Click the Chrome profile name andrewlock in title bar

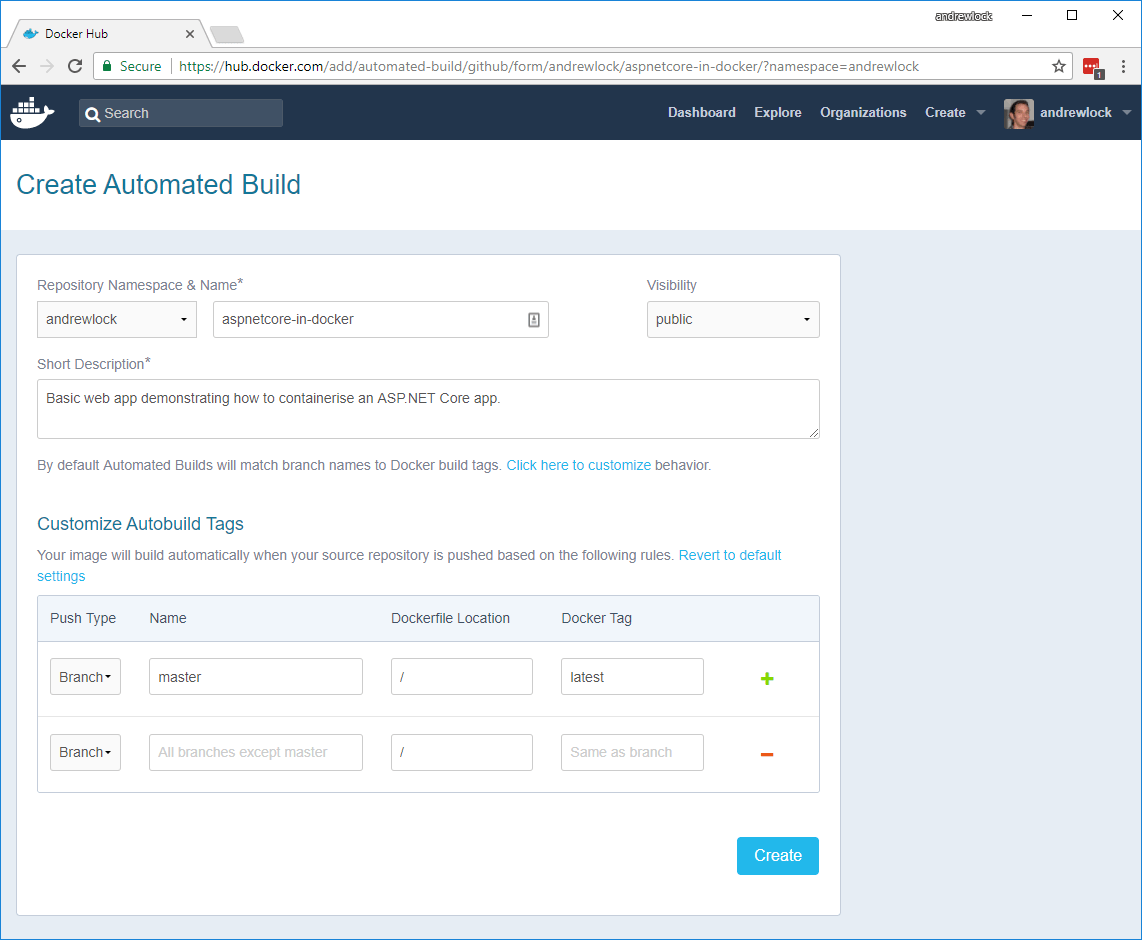coord(963,16)
